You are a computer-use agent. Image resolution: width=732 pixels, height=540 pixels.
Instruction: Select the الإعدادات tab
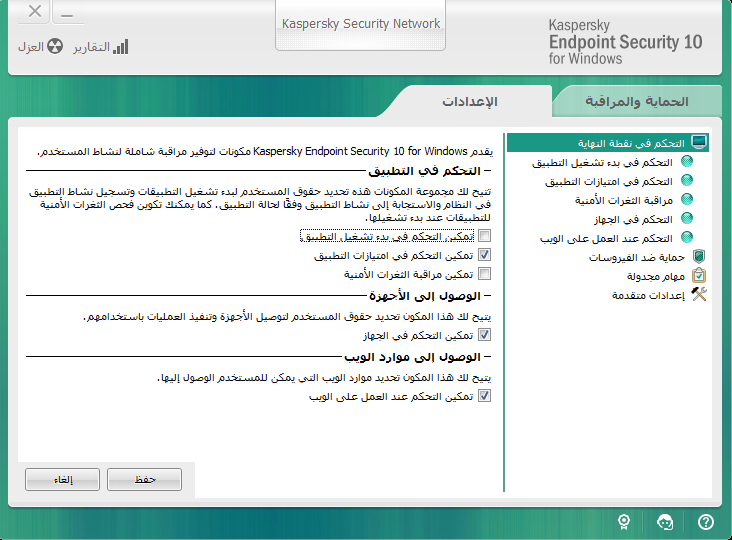tap(470, 101)
